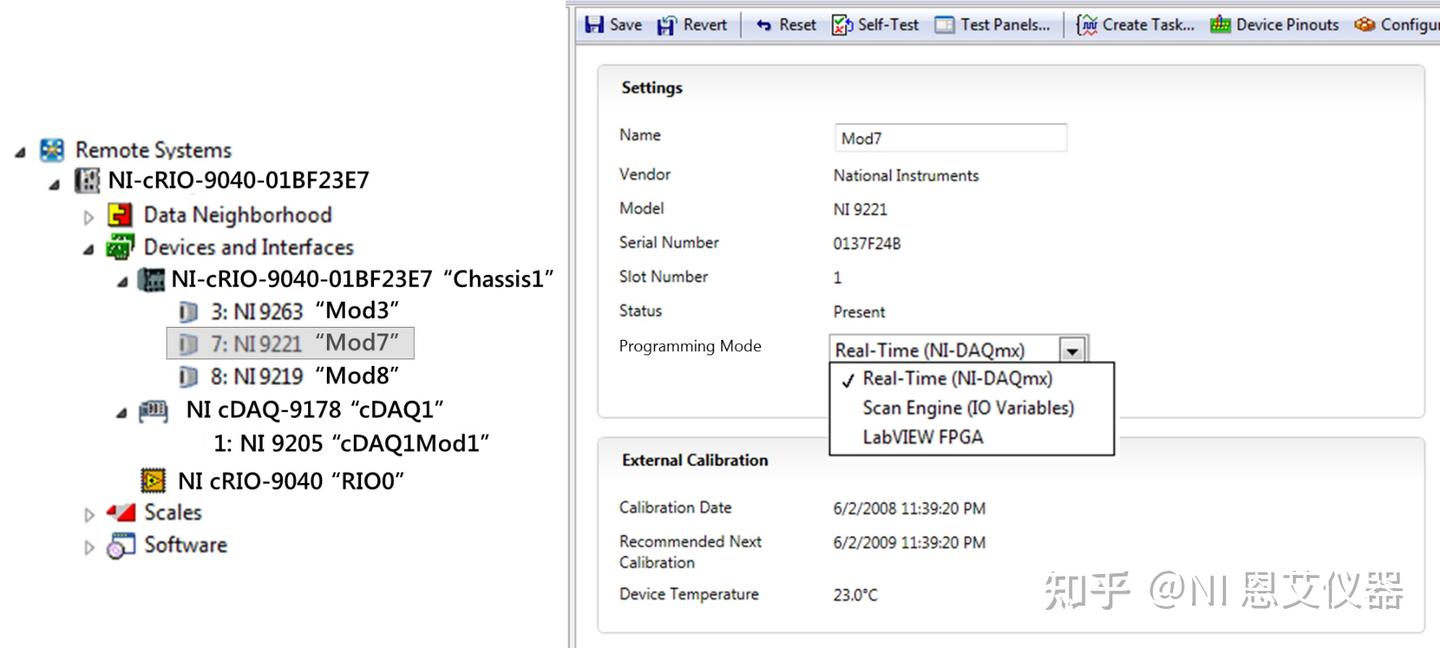Click the Save floppy disk icon

coord(594,25)
